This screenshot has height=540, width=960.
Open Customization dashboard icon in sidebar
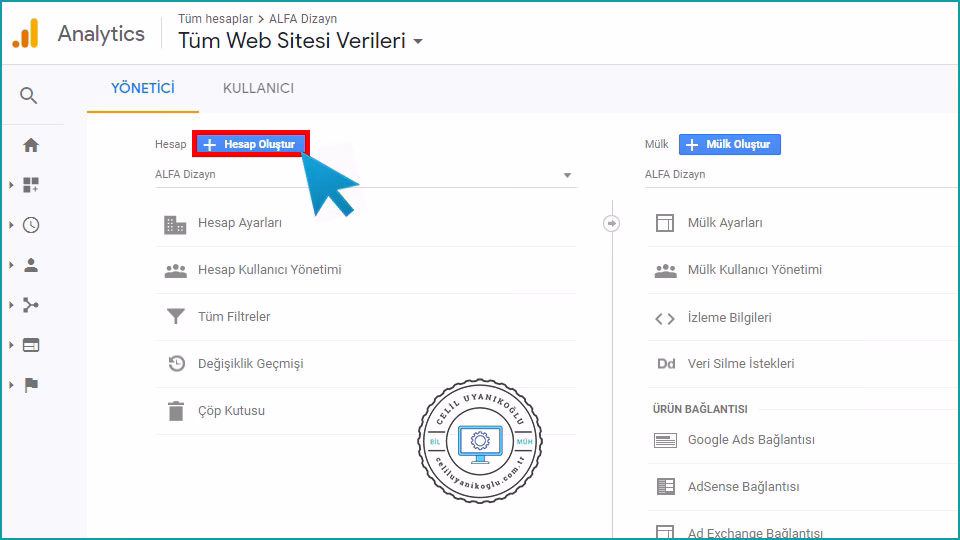pyautogui.click(x=31, y=185)
